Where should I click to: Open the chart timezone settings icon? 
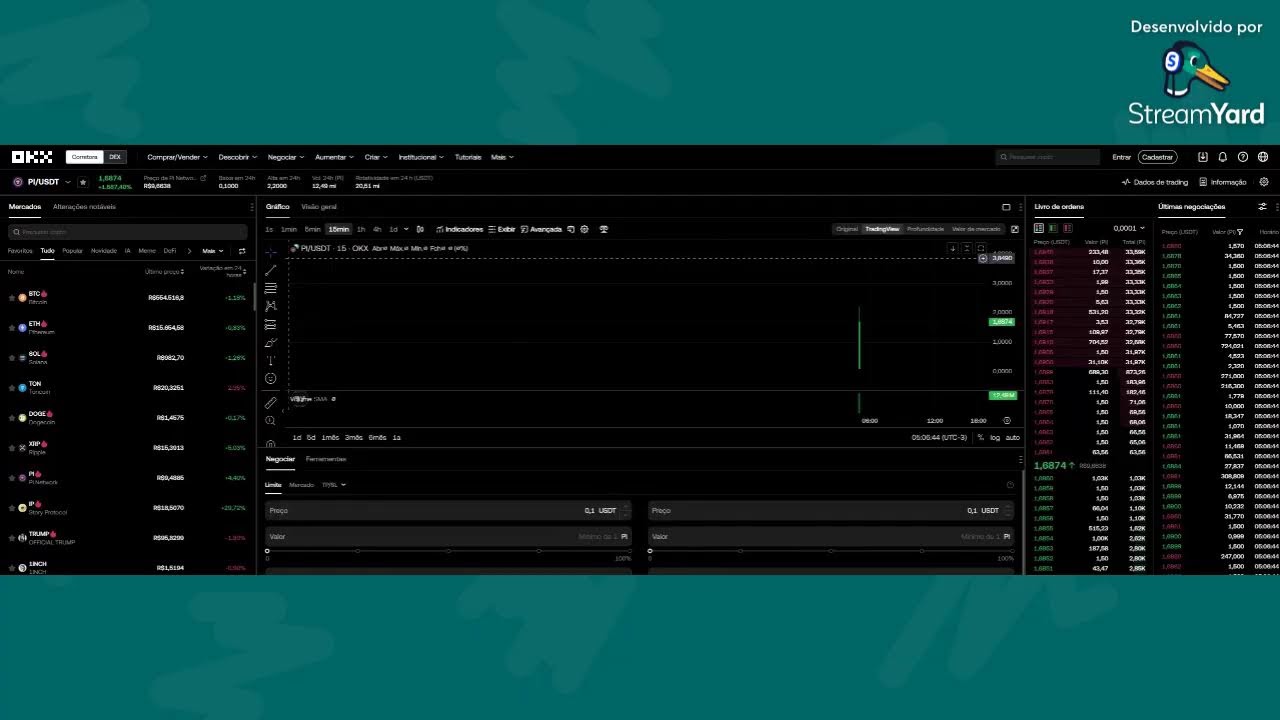1007,421
